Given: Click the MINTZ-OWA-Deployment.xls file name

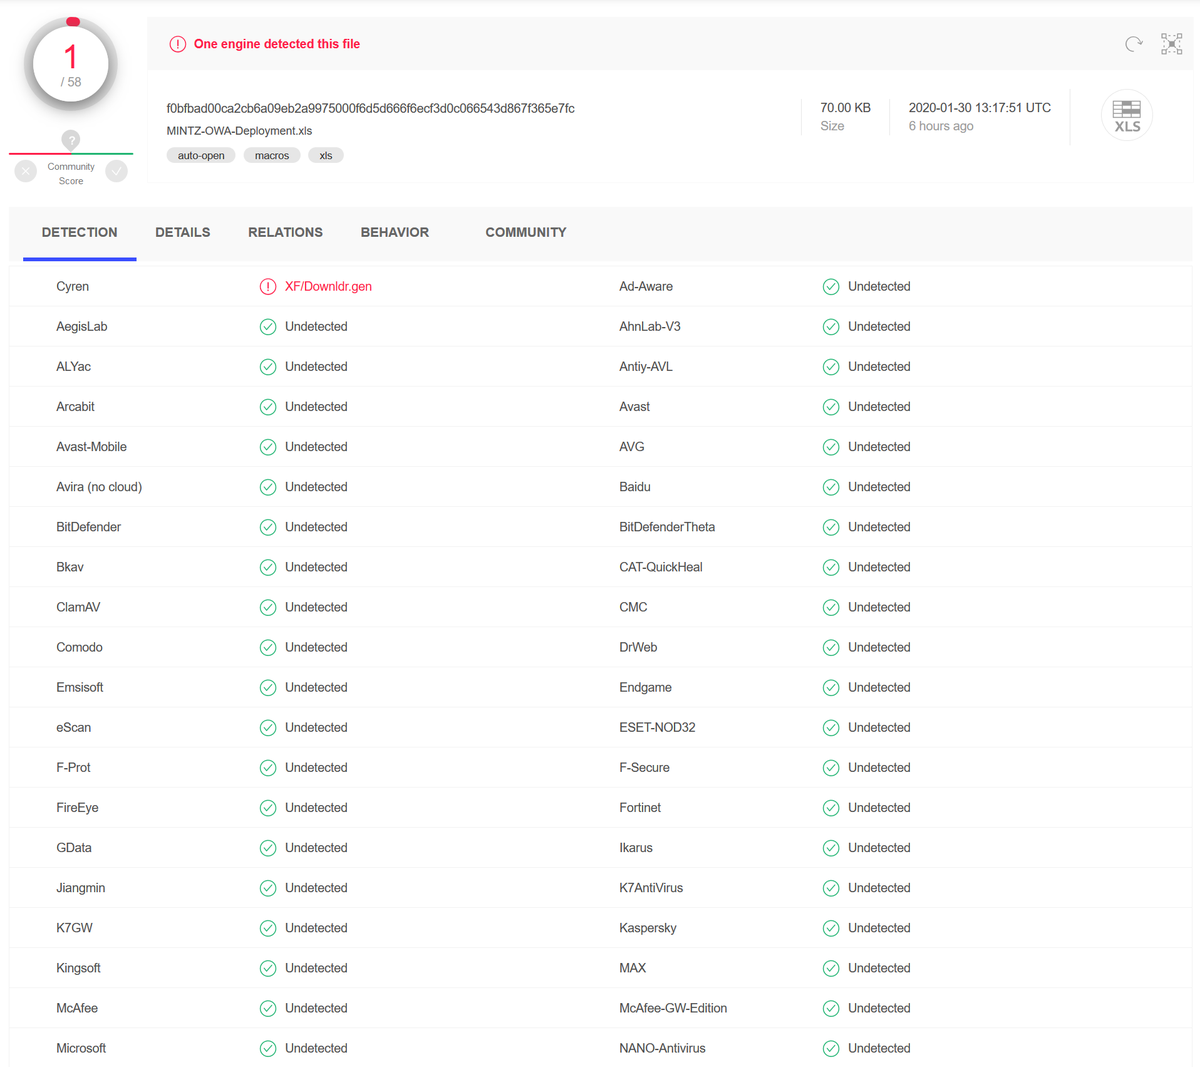Looking at the screenshot, I should coord(239,131).
